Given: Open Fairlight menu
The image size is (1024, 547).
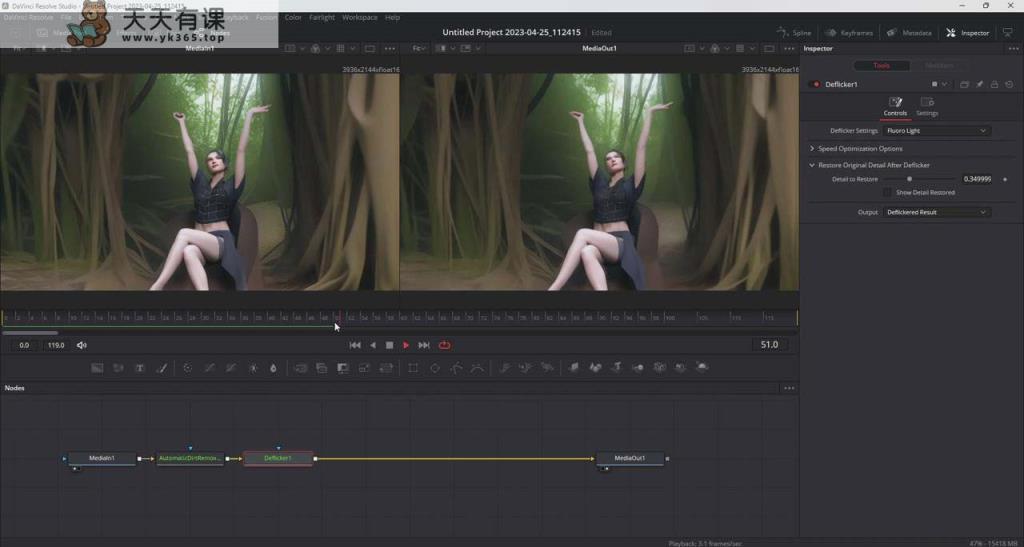Looking at the screenshot, I should tap(322, 18).
